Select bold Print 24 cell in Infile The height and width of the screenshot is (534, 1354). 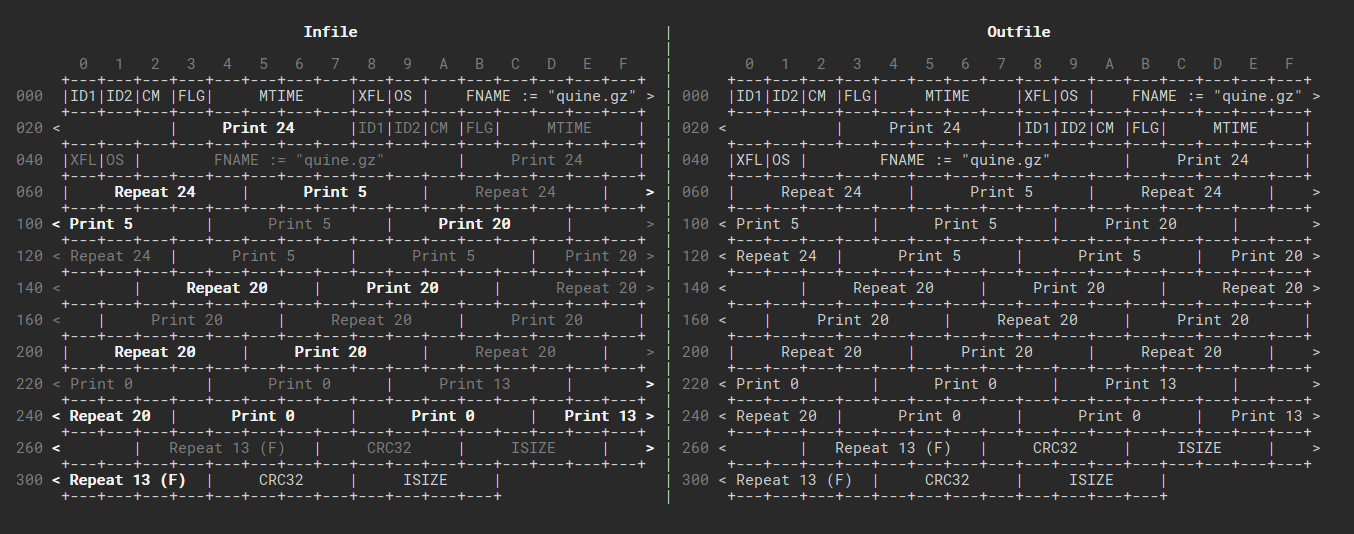(258, 128)
